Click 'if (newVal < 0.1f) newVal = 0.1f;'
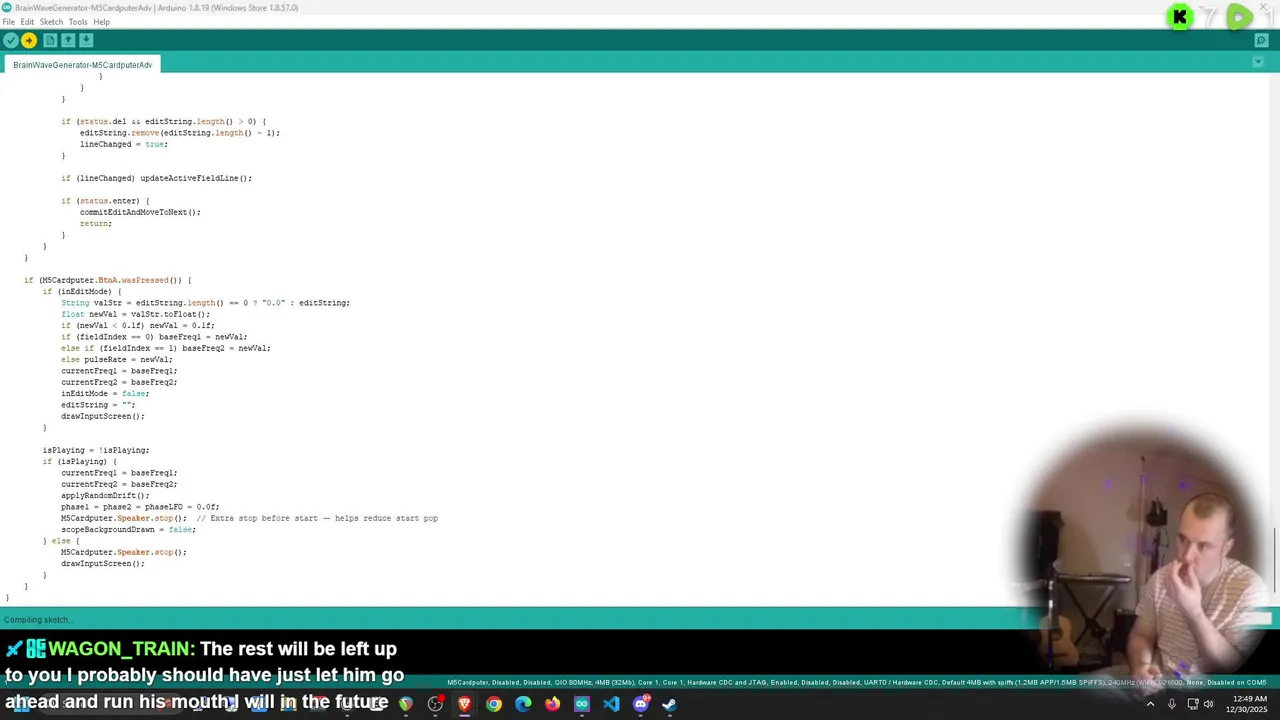Viewport: 1280px width, 720px height. point(138,325)
